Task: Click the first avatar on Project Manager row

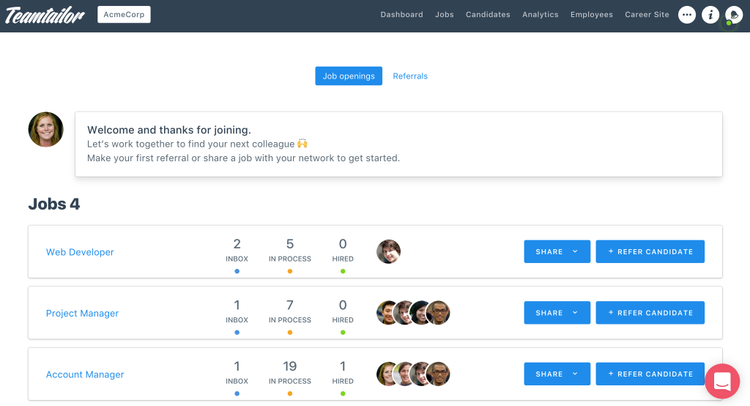Action: [x=388, y=313]
